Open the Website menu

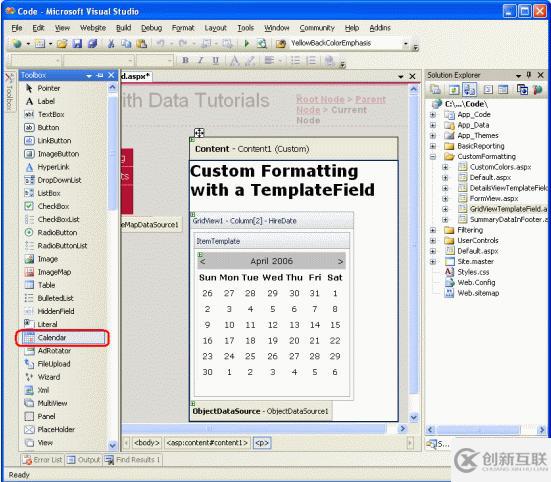[93, 28]
